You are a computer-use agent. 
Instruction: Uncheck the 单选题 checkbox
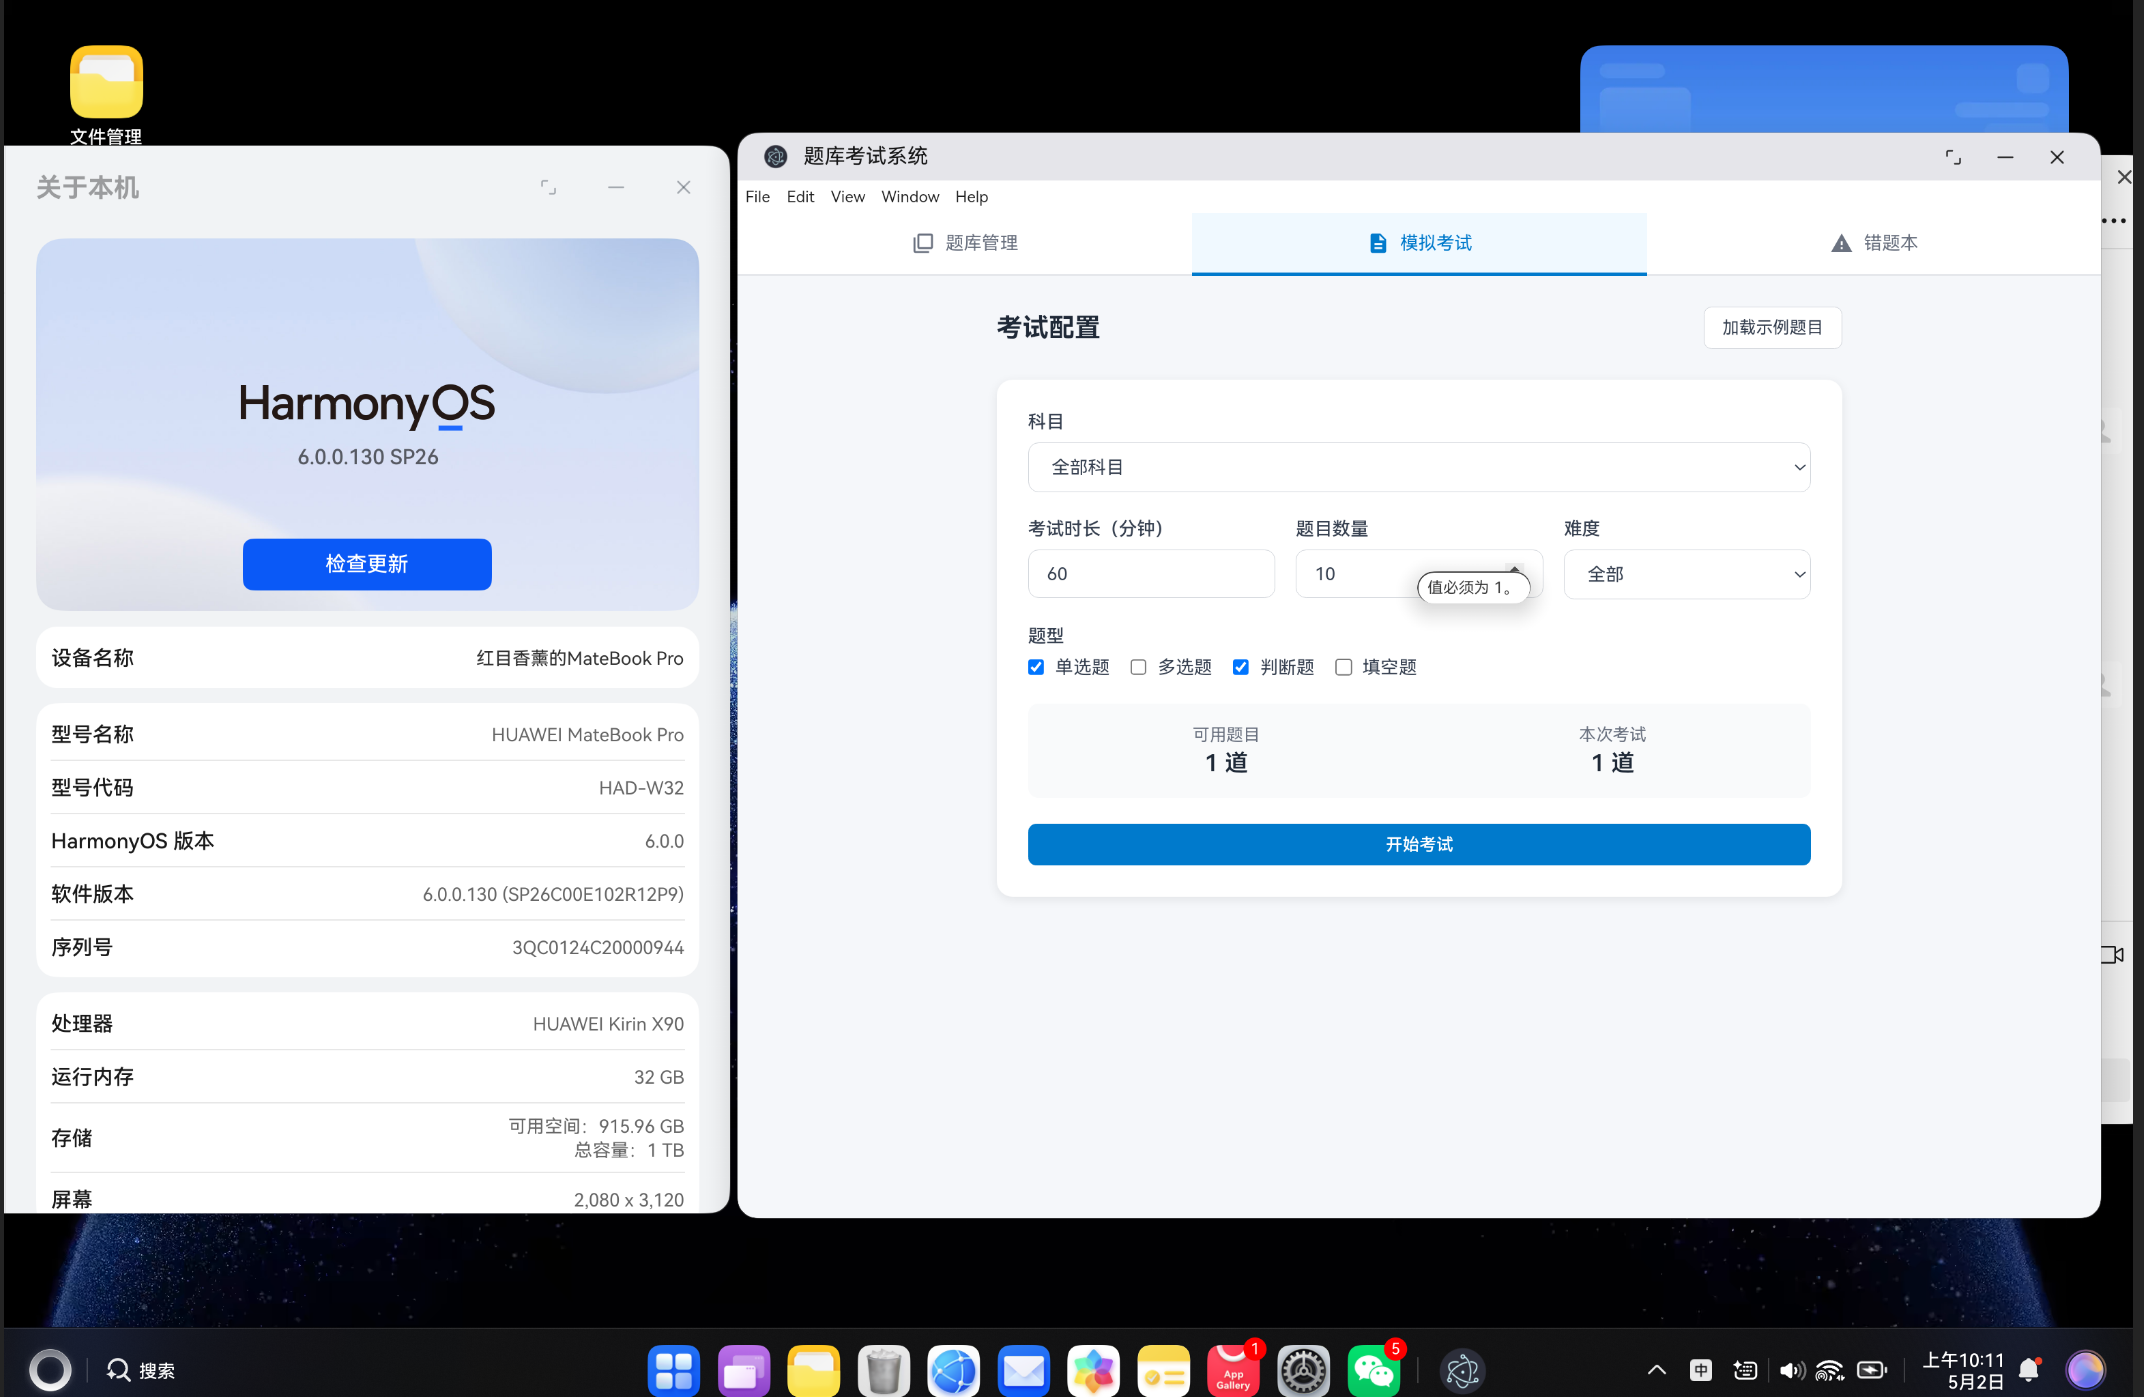pos(1036,667)
